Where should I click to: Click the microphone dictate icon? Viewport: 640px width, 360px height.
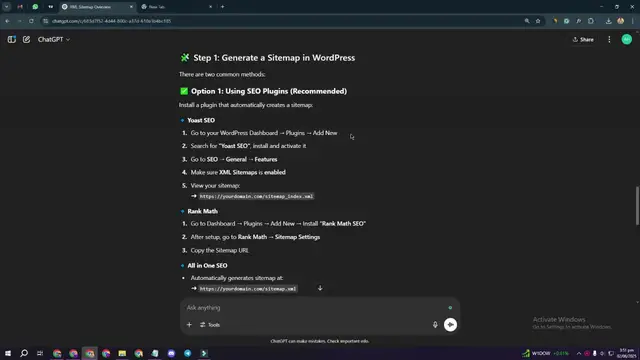435,324
